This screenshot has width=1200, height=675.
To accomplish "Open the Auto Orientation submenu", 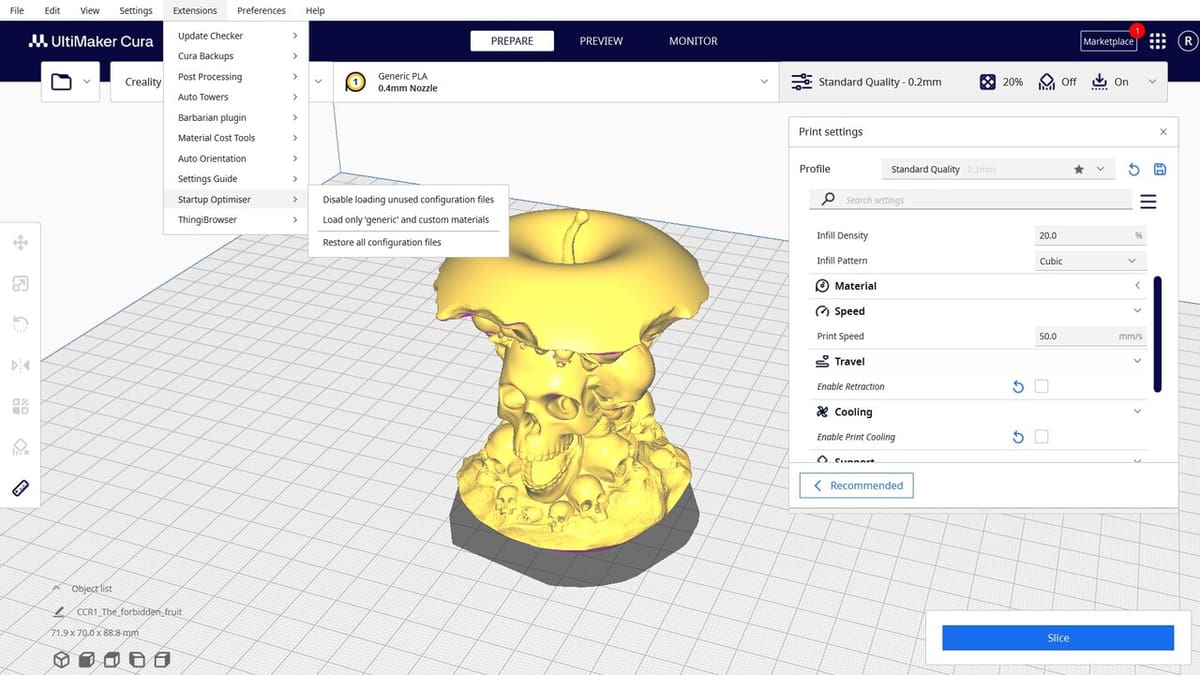I will pyautogui.click(x=236, y=159).
